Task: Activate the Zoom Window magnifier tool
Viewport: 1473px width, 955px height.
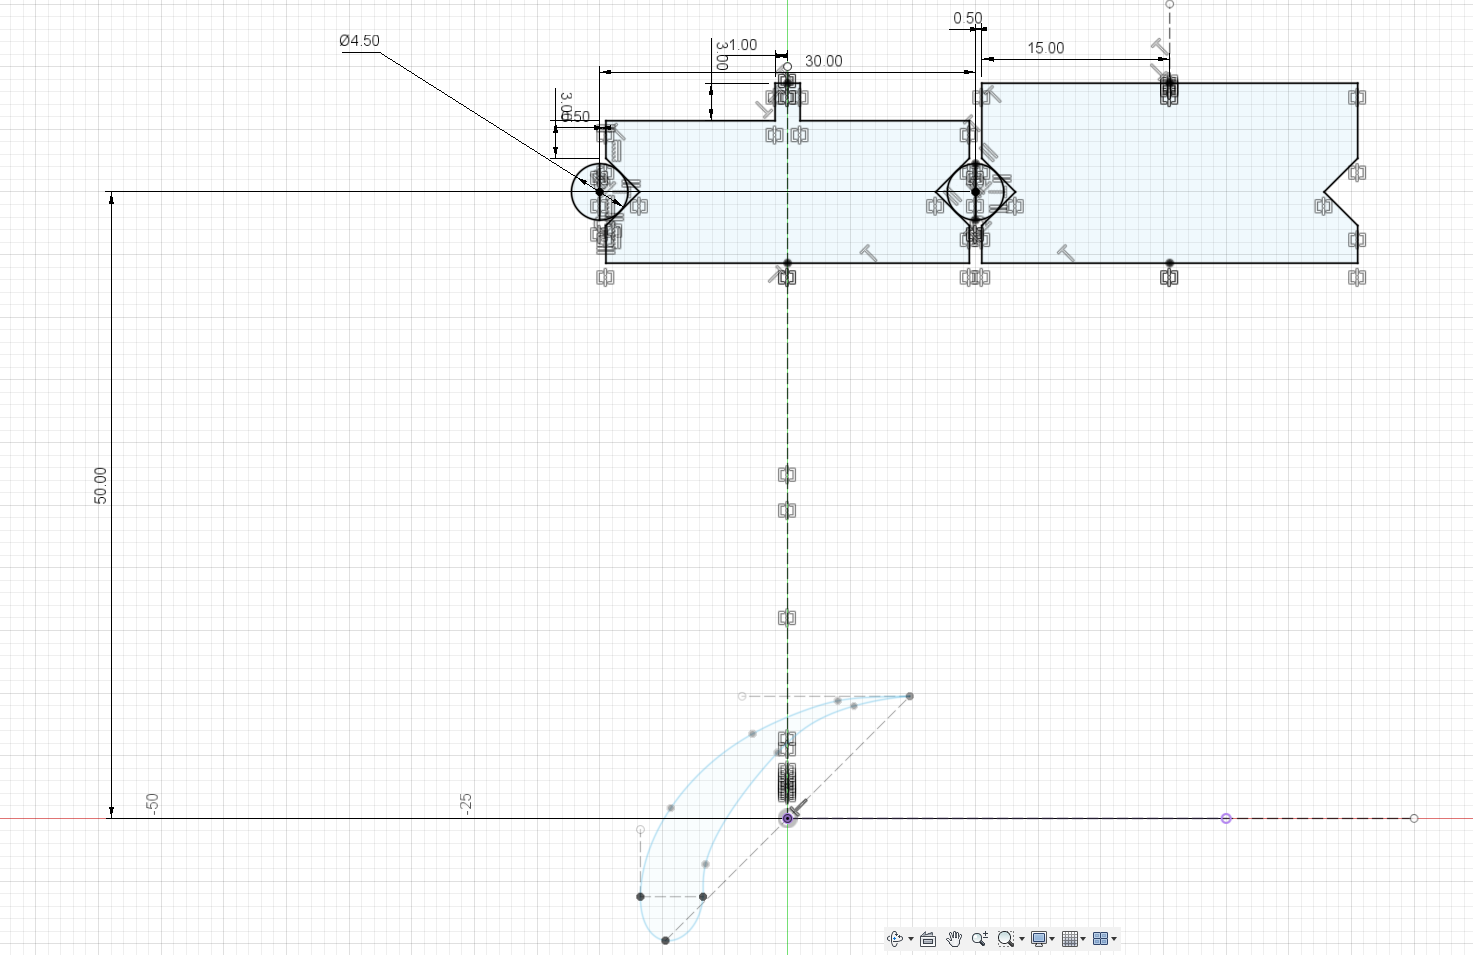Action: tap(1005, 939)
